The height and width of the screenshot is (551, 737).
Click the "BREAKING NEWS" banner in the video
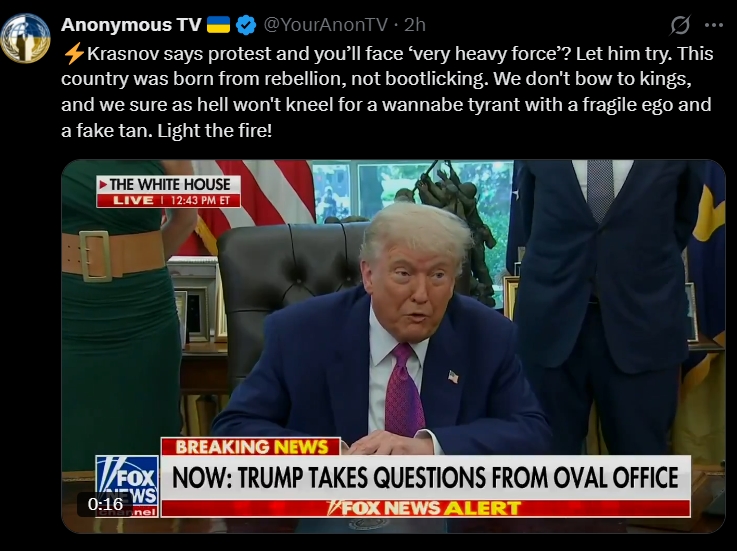[x=251, y=446]
